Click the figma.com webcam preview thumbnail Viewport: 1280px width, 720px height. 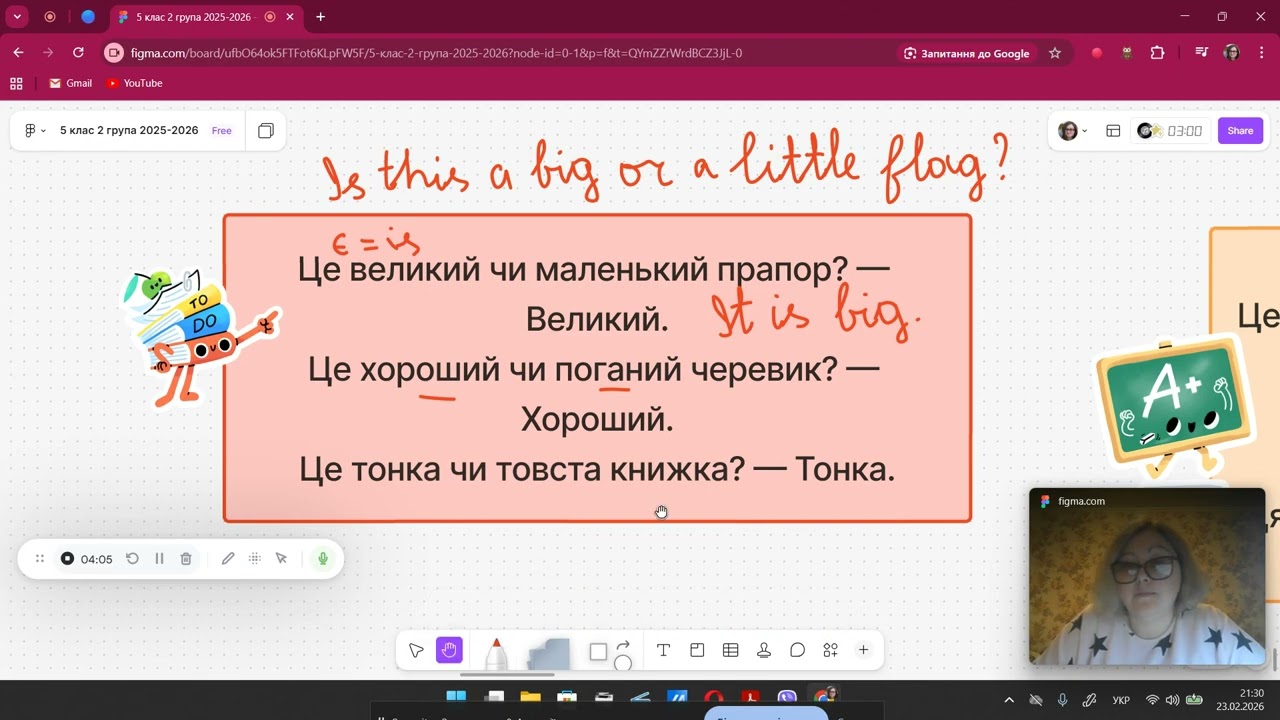1147,577
